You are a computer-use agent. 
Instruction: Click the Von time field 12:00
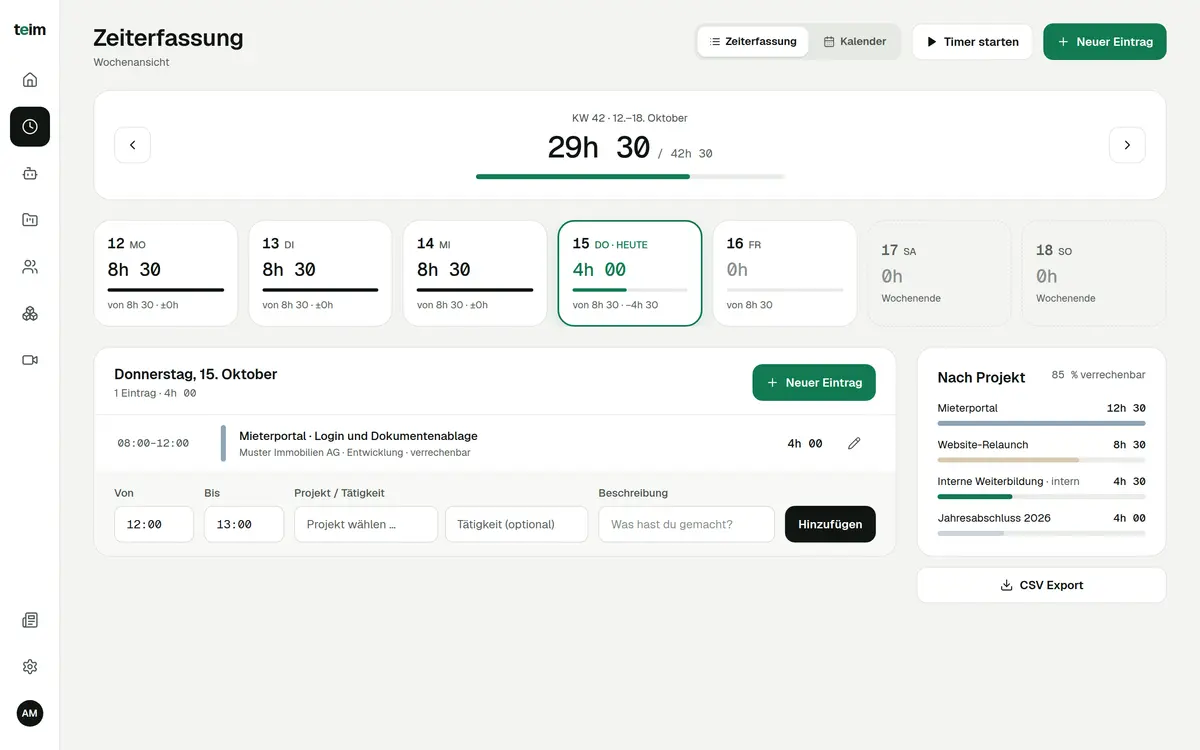[154, 524]
